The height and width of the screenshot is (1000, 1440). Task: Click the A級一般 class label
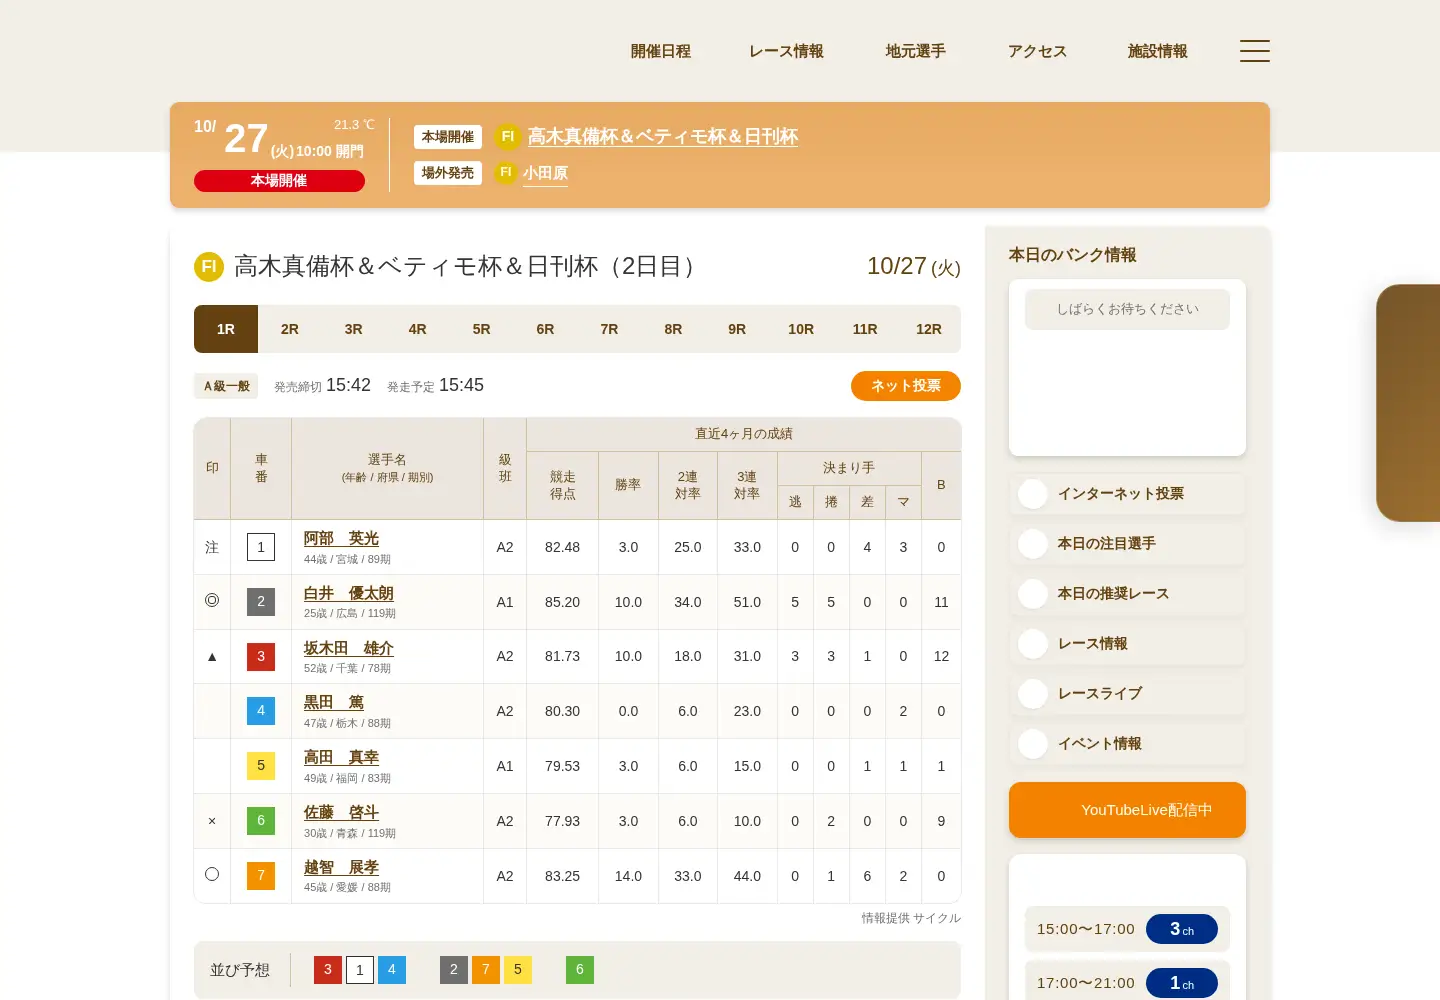click(x=227, y=386)
